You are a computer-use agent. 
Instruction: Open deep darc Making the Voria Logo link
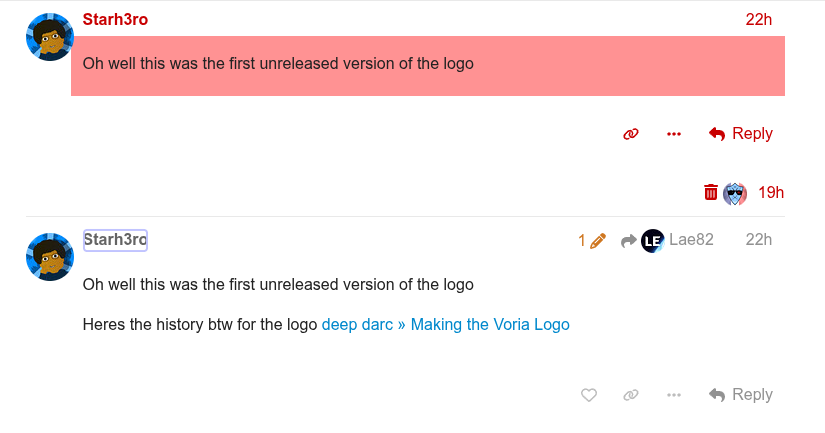pos(445,325)
